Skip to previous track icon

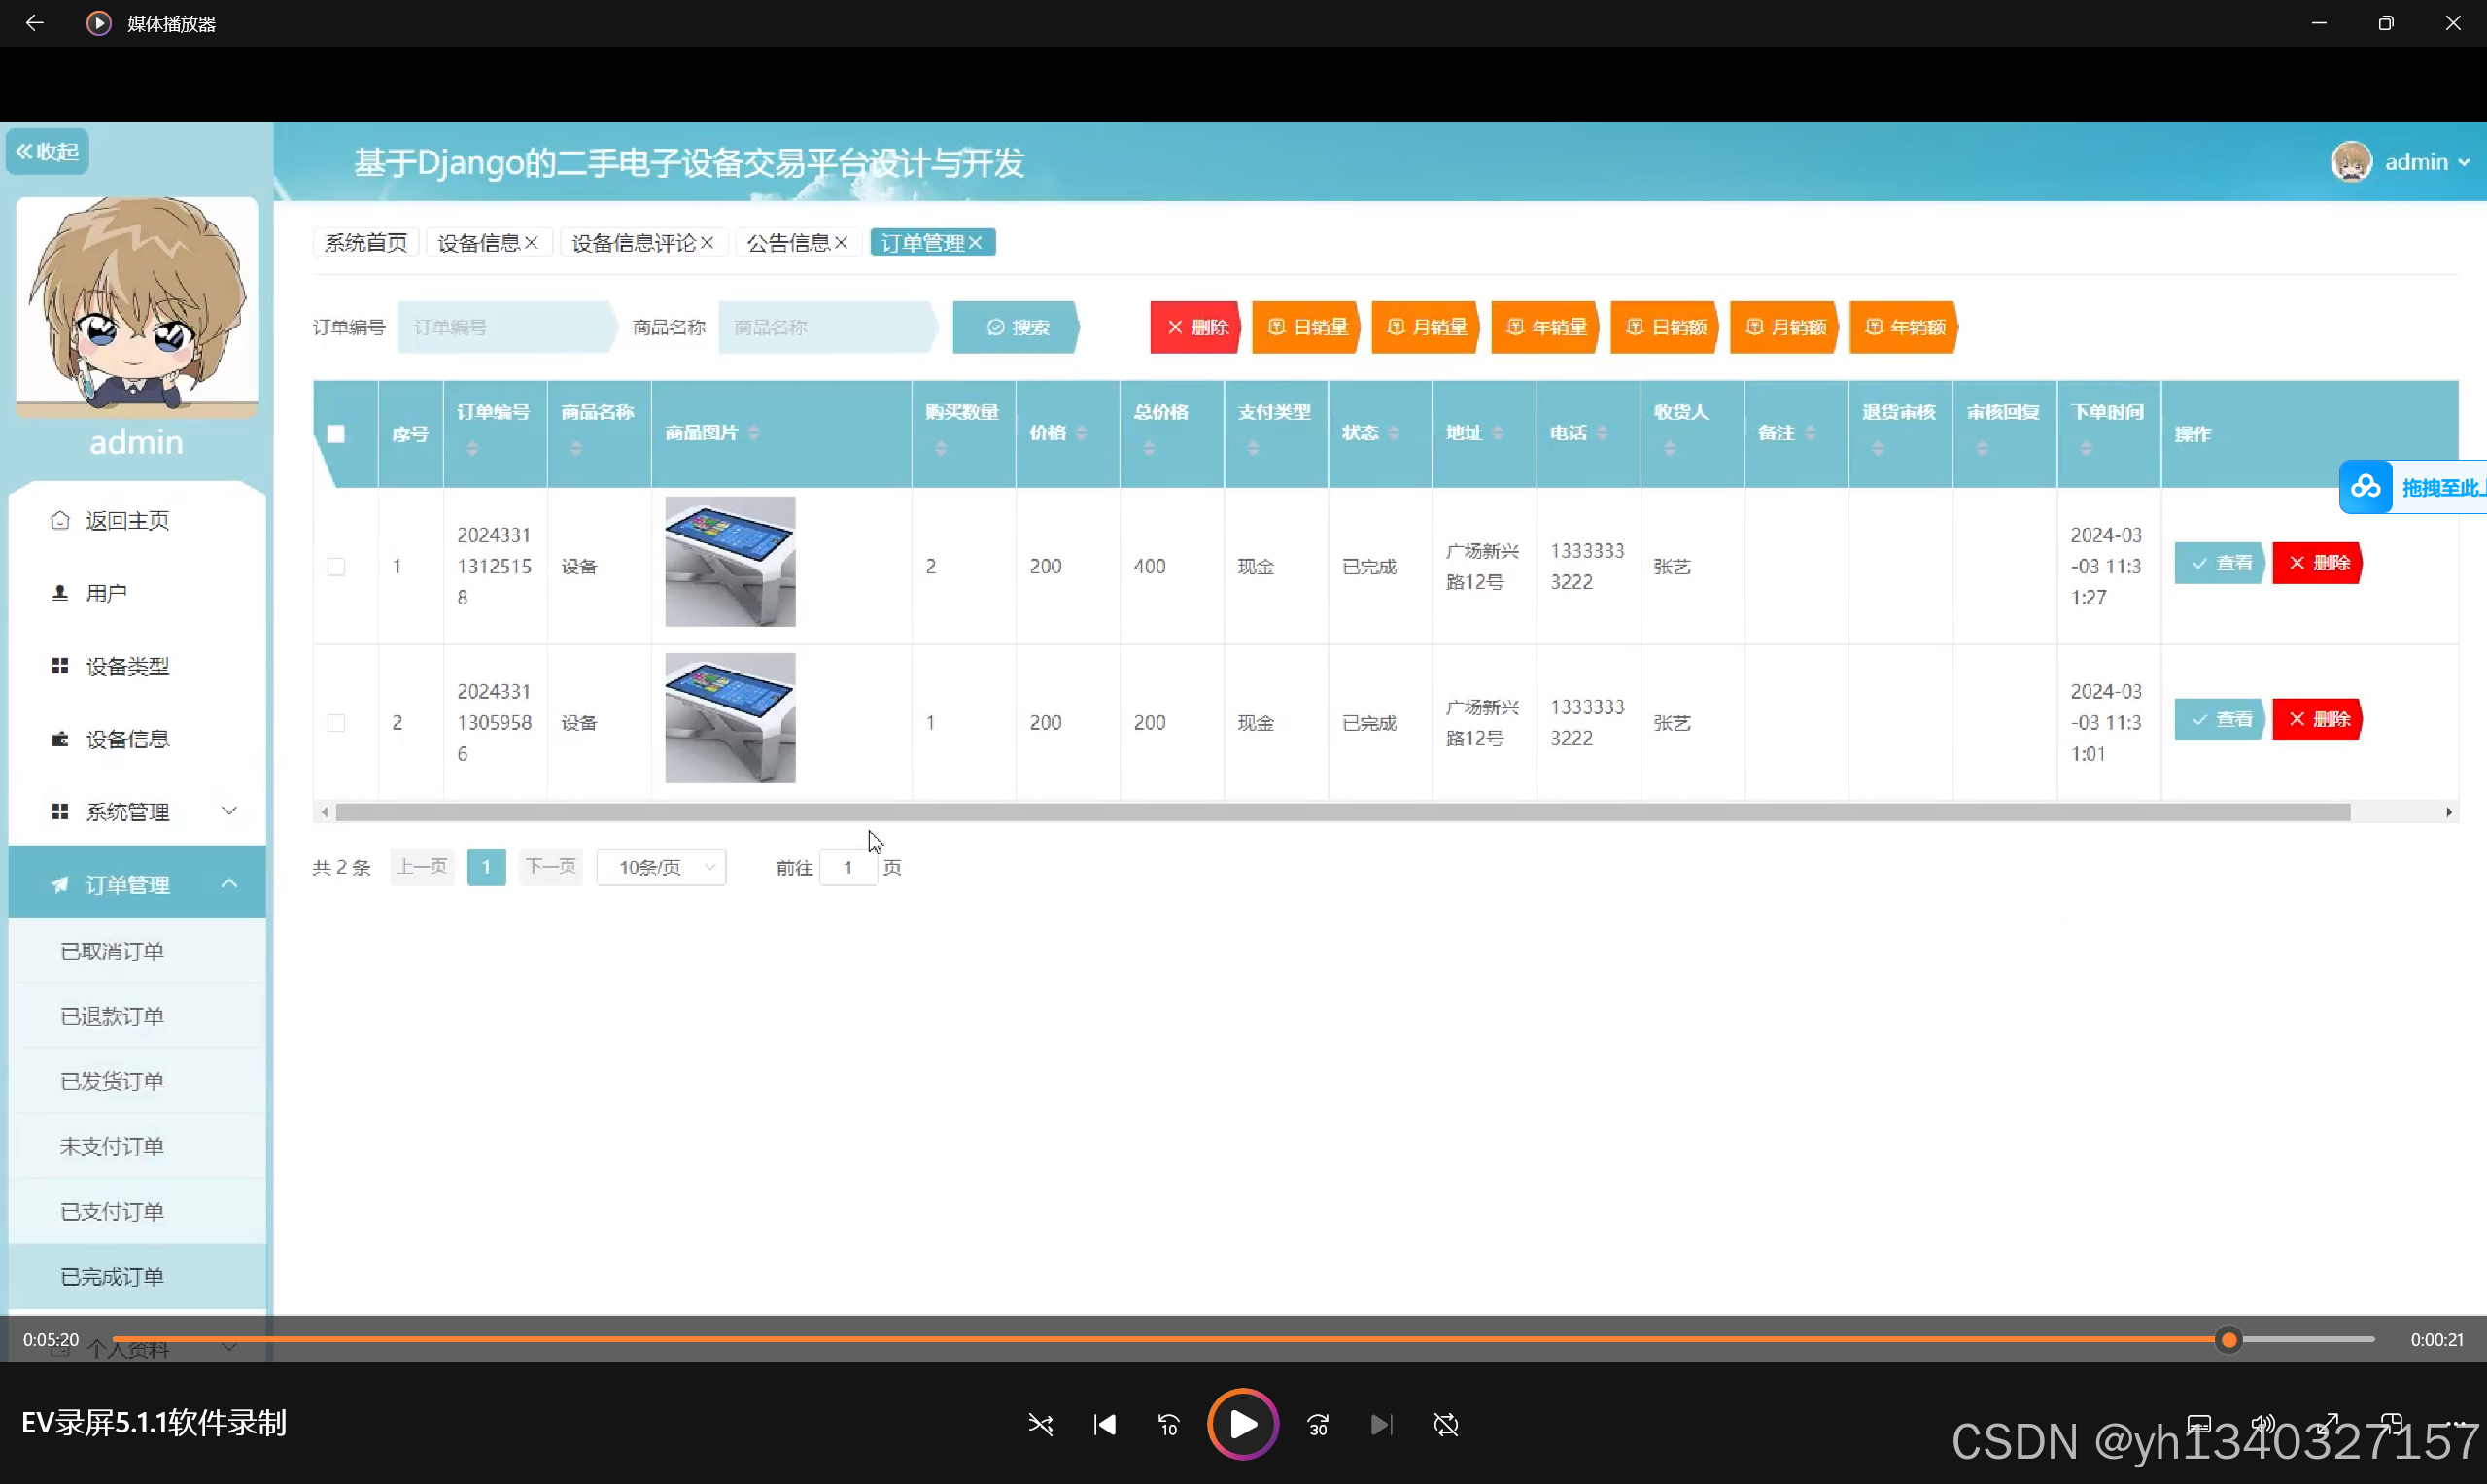[1105, 1424]
